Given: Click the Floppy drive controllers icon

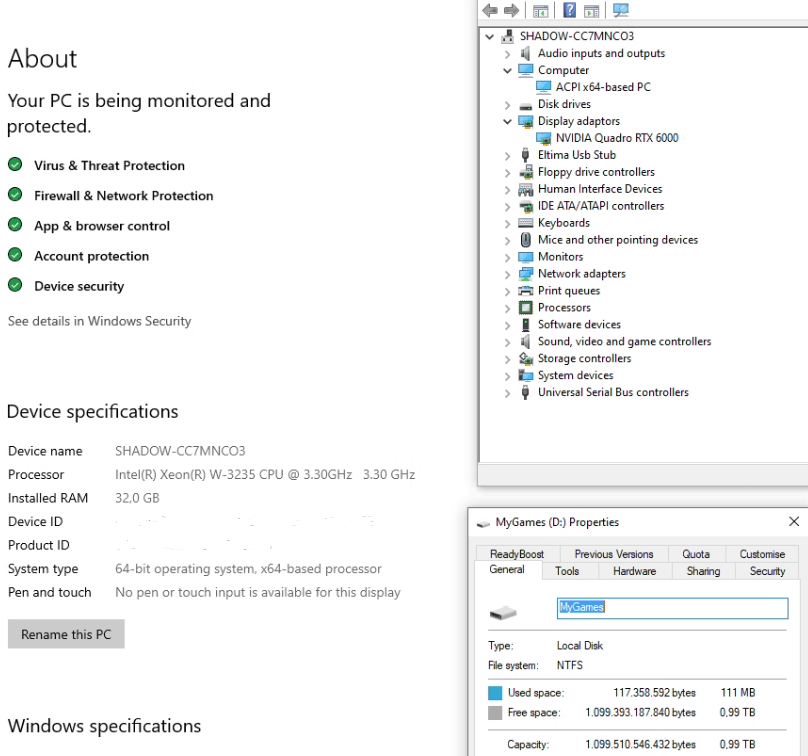Looking at the screenshot, I should [526, 172].
